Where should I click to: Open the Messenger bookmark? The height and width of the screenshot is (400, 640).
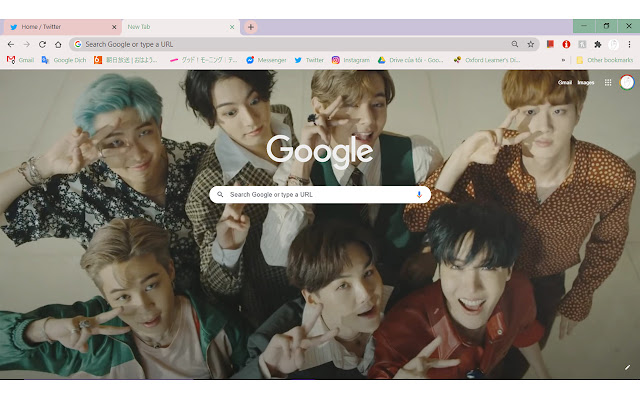[x=266, y=60]
